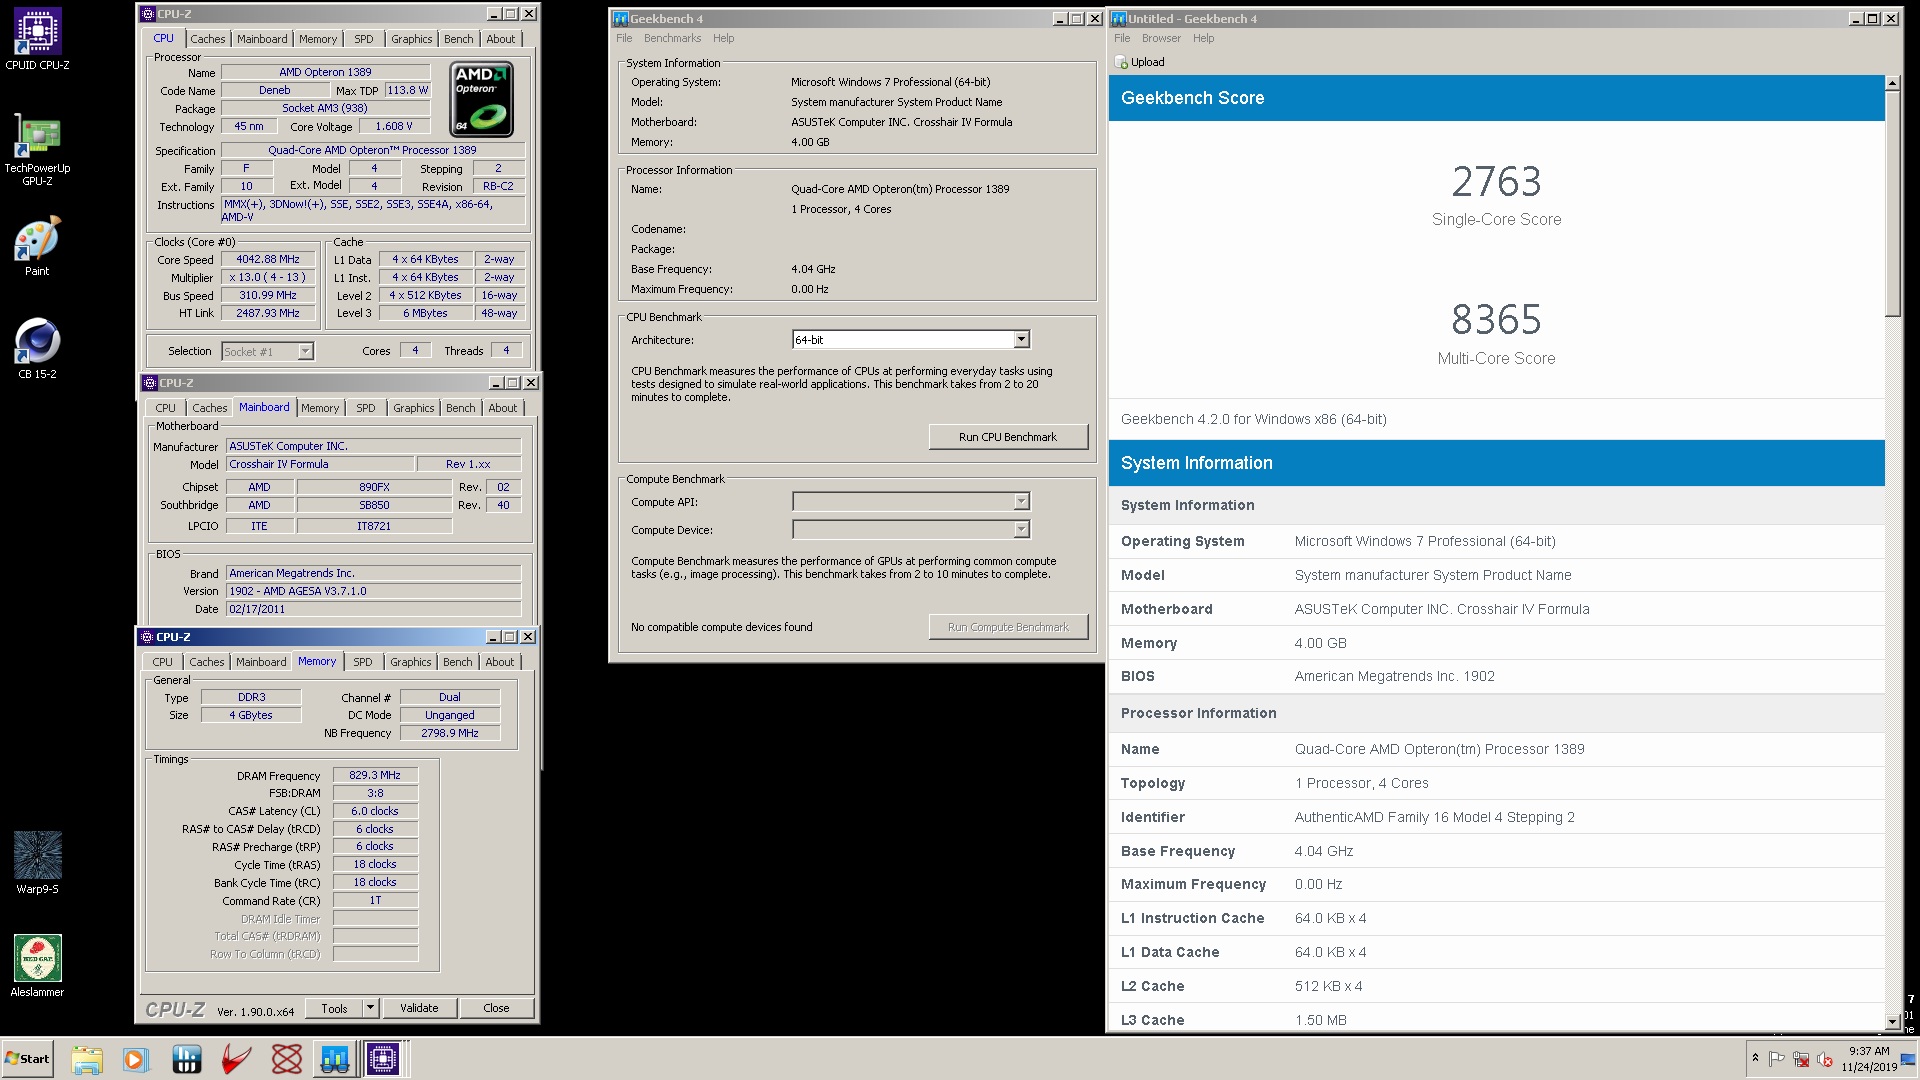Click the Show Desktop monitor icon in tray
1920x1080 pixels.
coord(1909,1060)
